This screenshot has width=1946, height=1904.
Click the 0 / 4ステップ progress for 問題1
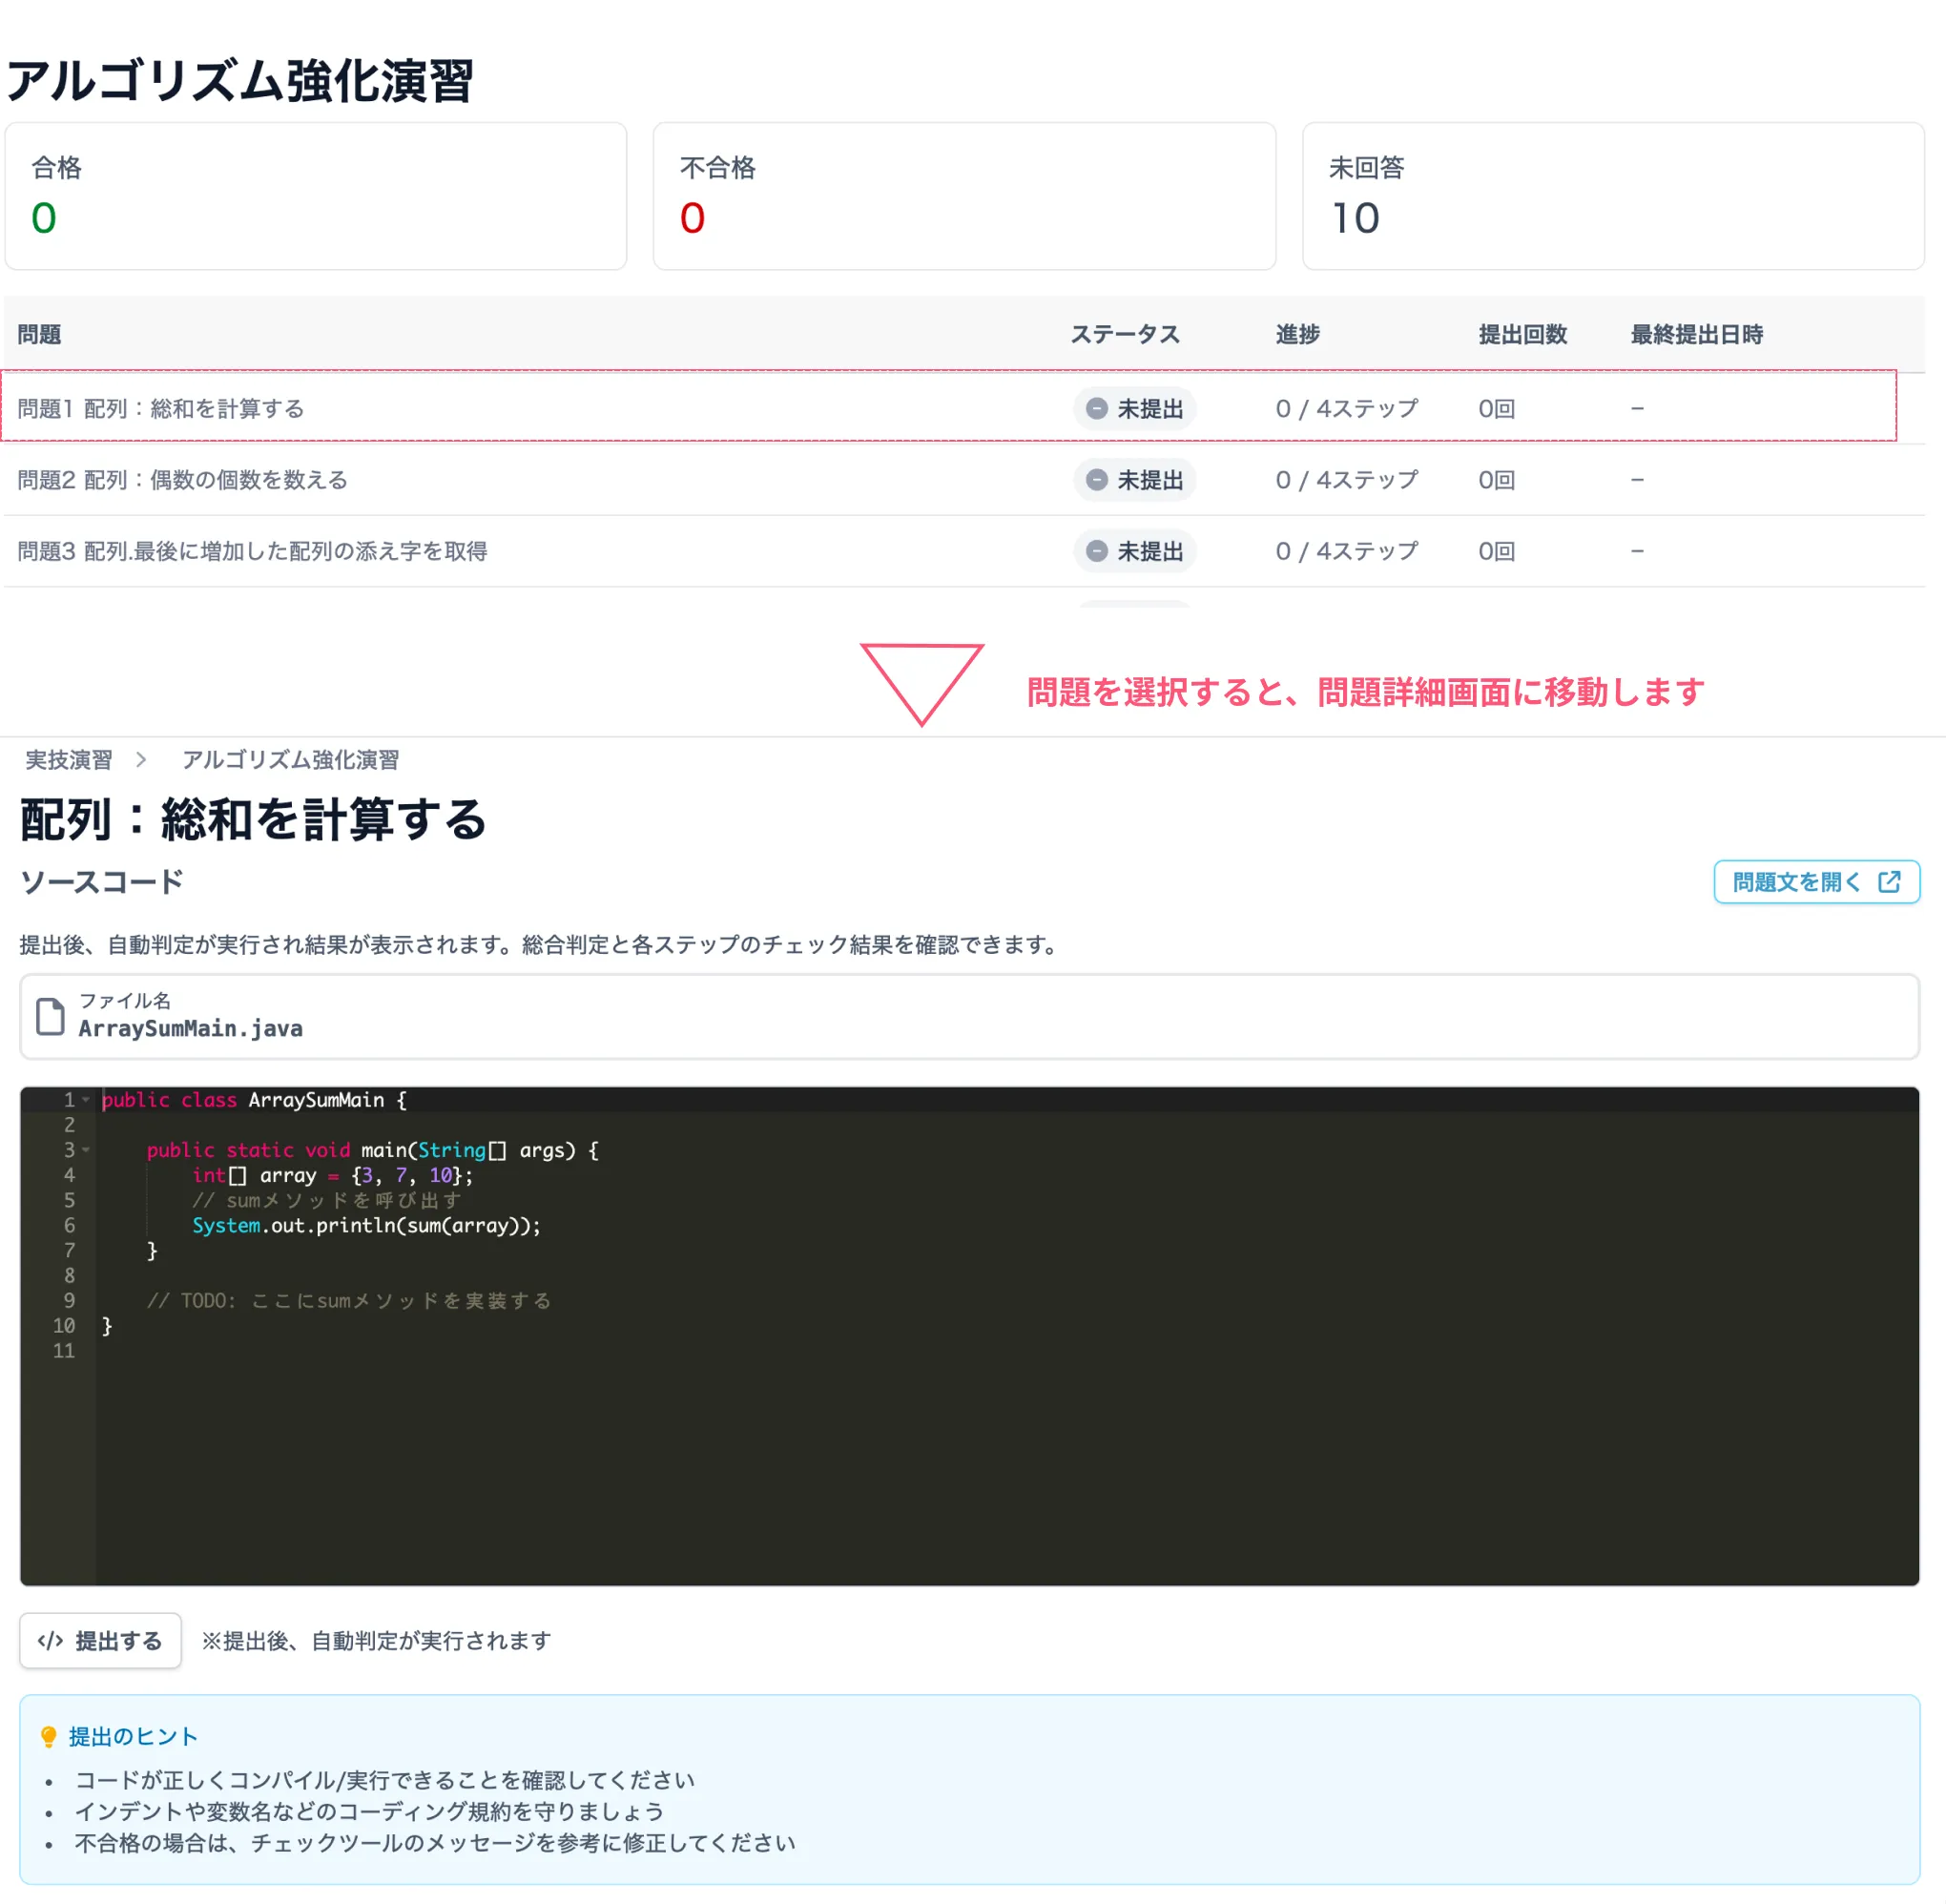pos(1346,408)
